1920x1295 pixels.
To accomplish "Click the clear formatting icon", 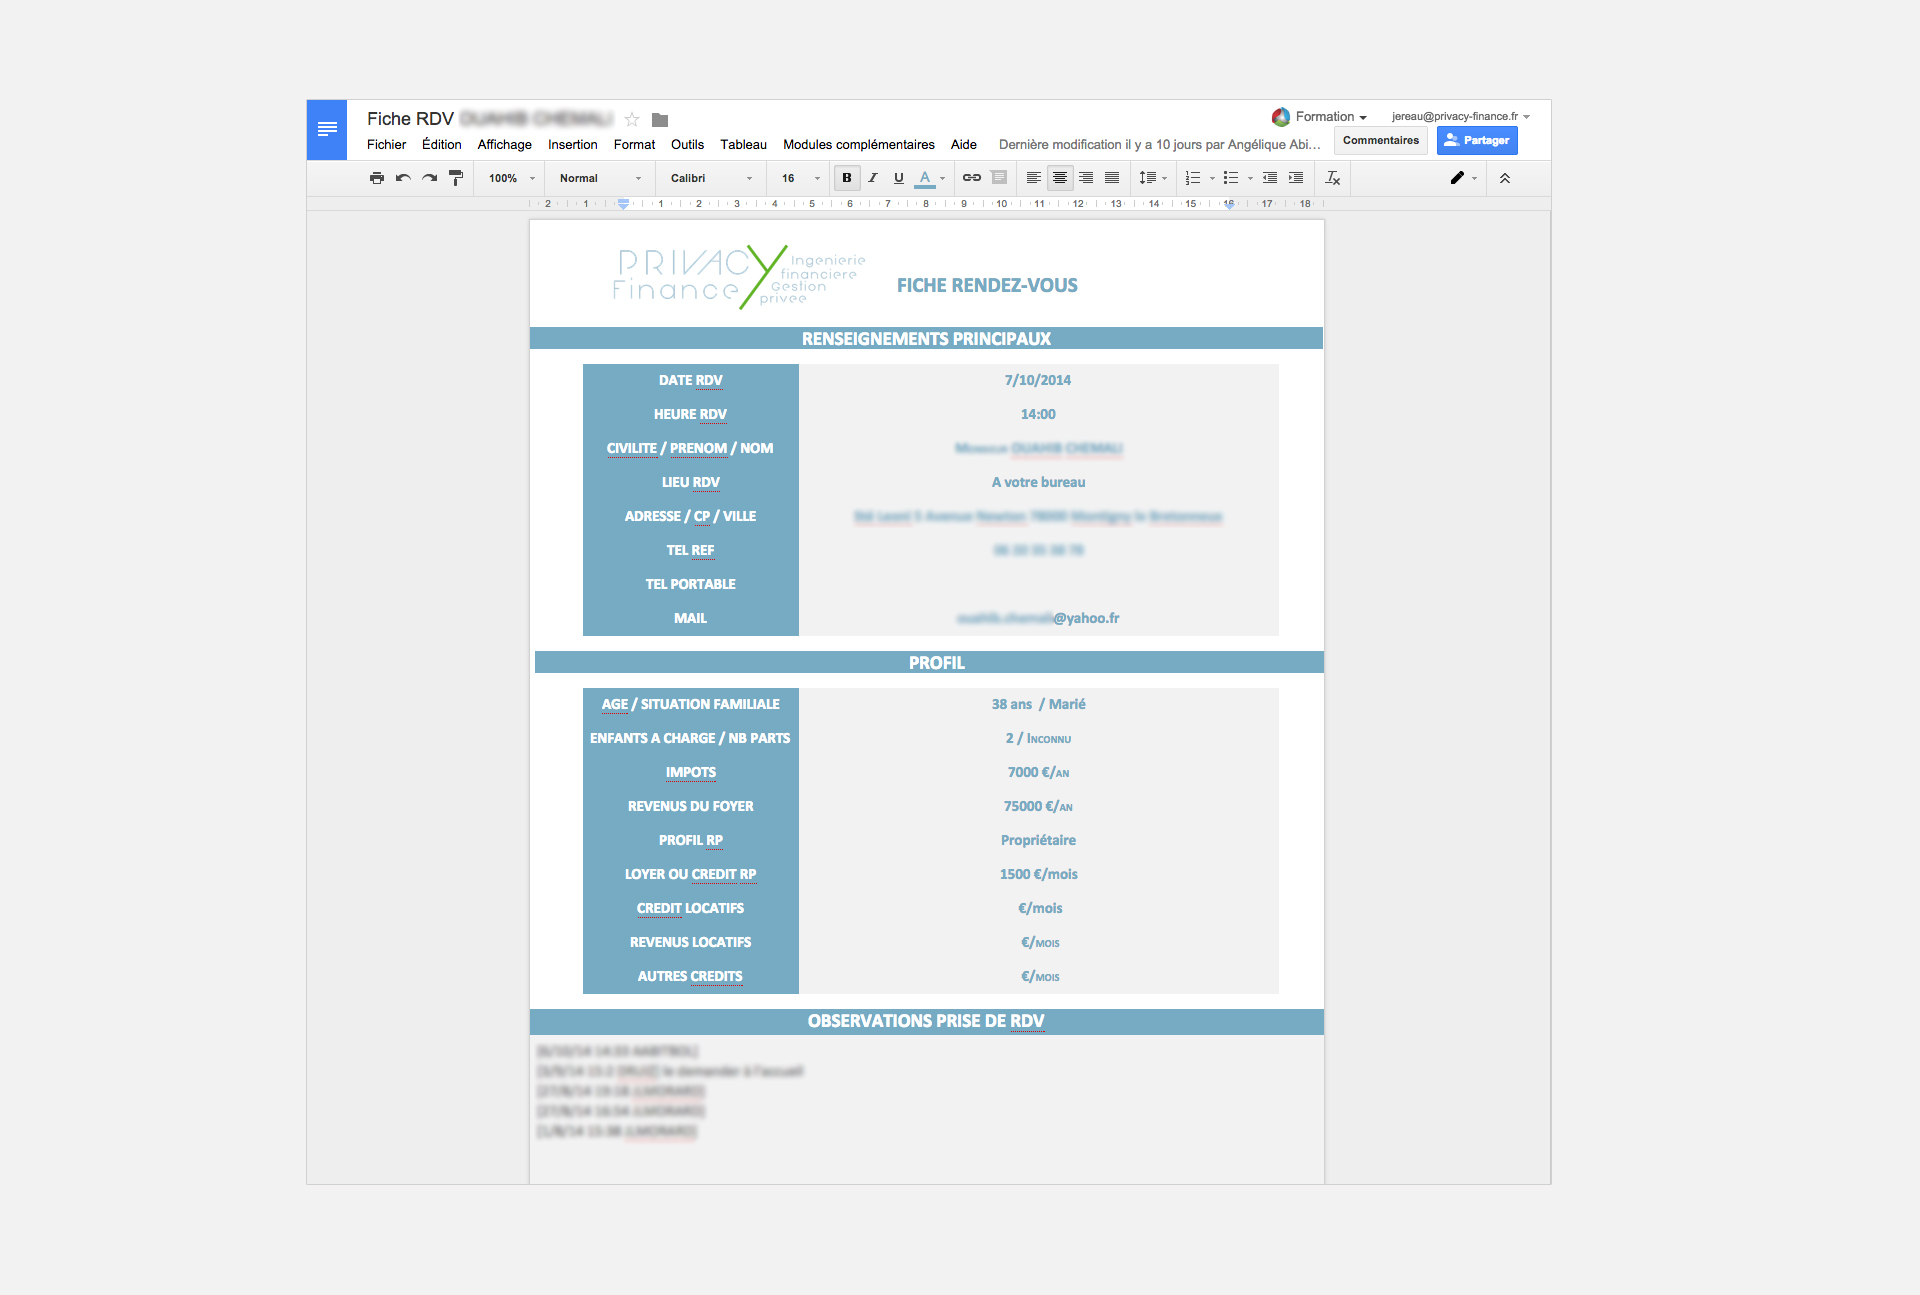I will point(1332,176).
